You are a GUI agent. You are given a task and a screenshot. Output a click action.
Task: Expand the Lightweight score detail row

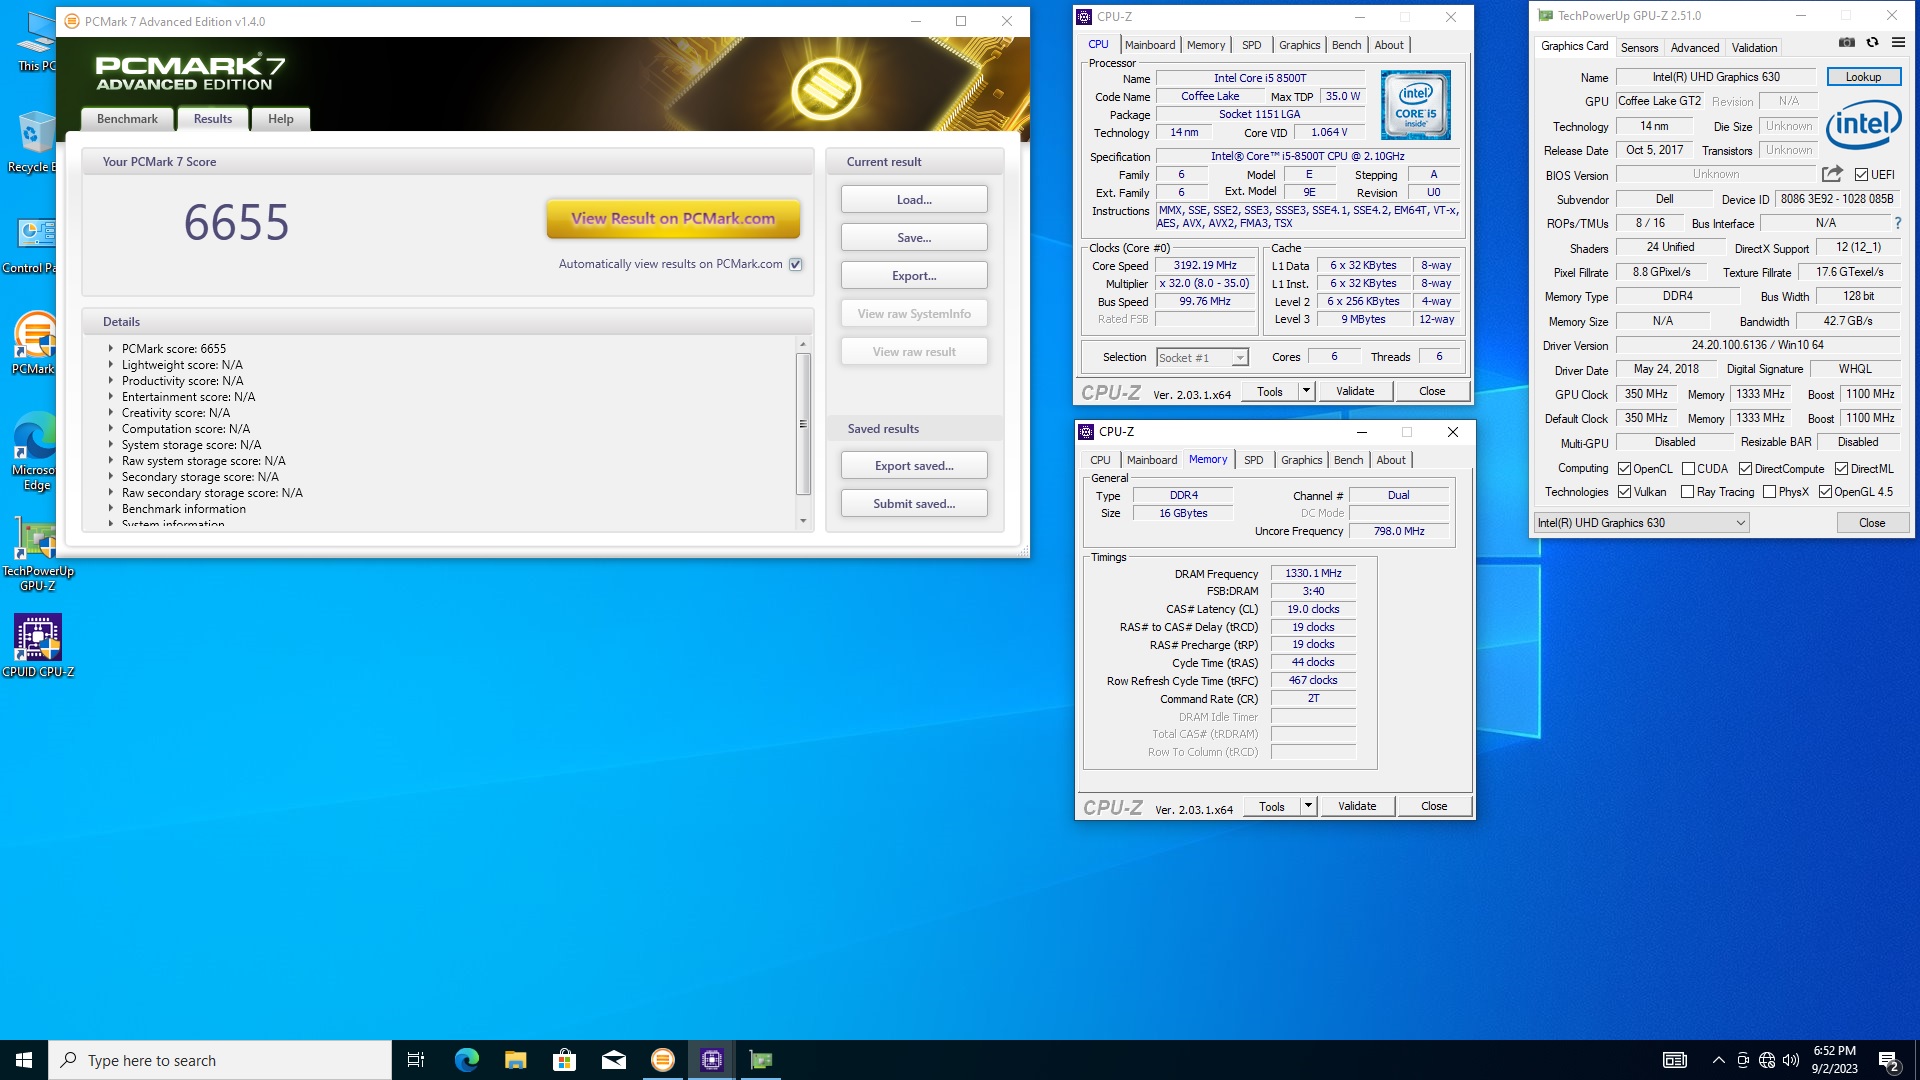(x=111, y=365)
